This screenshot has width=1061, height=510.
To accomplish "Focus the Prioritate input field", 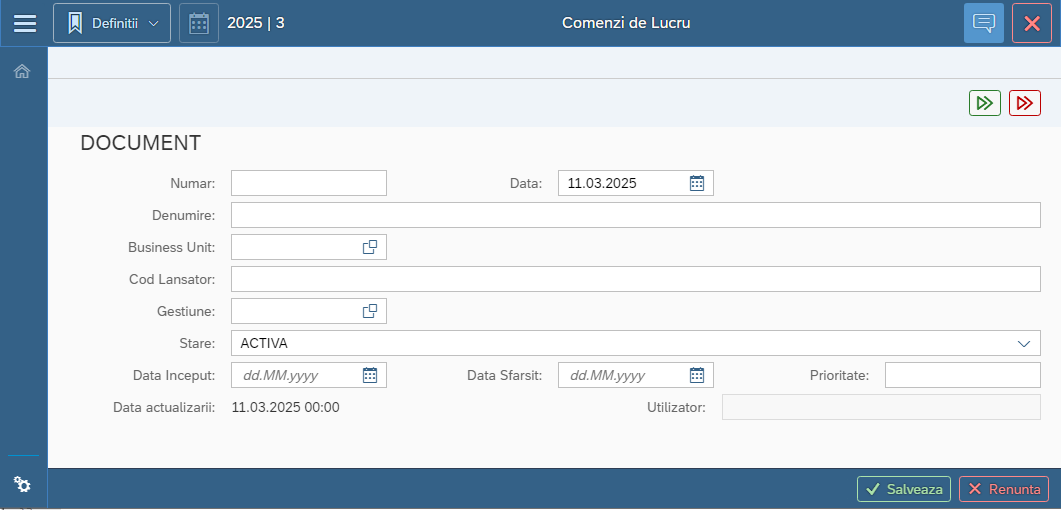I will [x=963, y=375].
